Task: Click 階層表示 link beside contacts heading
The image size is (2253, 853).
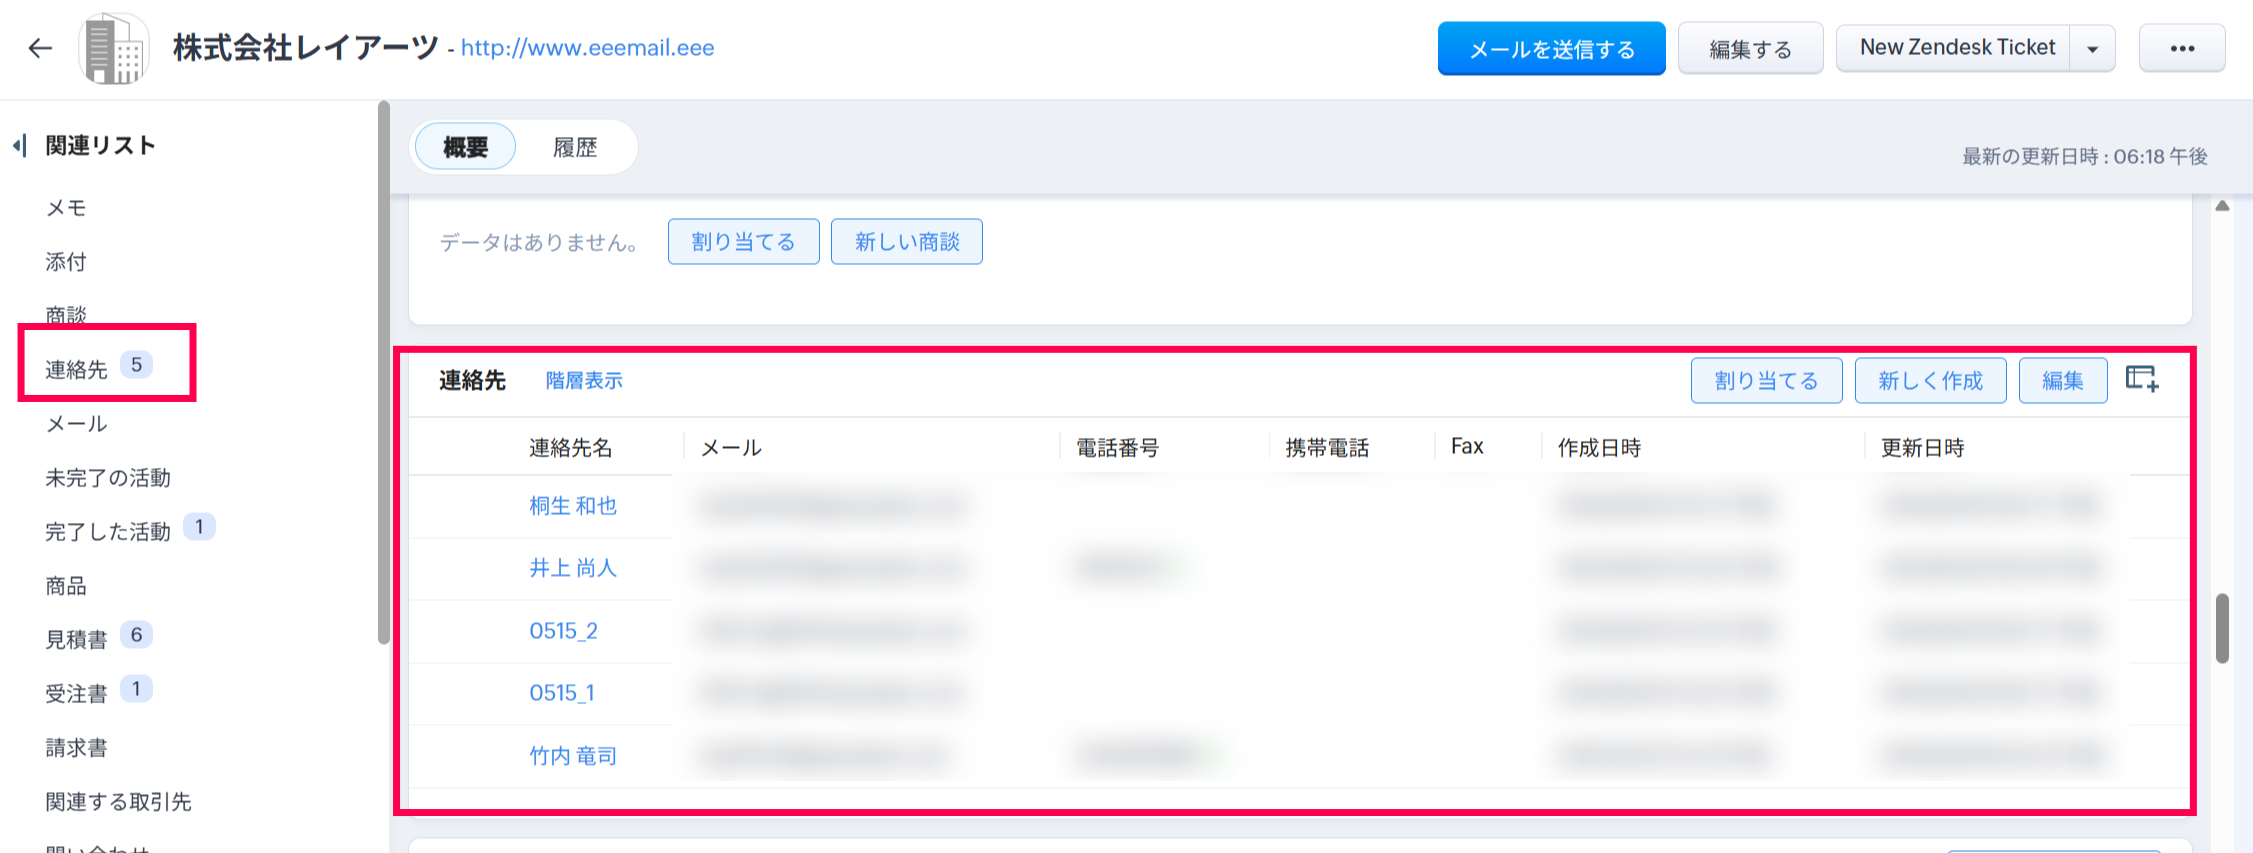Action: click(584, 381)
